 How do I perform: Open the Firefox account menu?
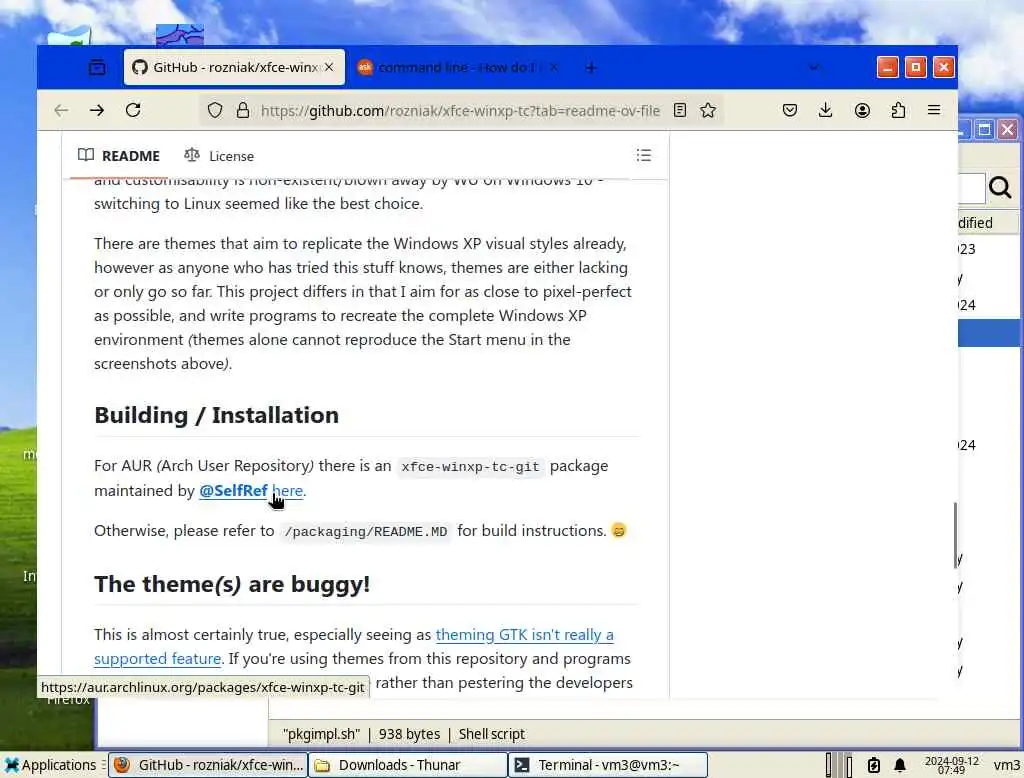(862, 110)
